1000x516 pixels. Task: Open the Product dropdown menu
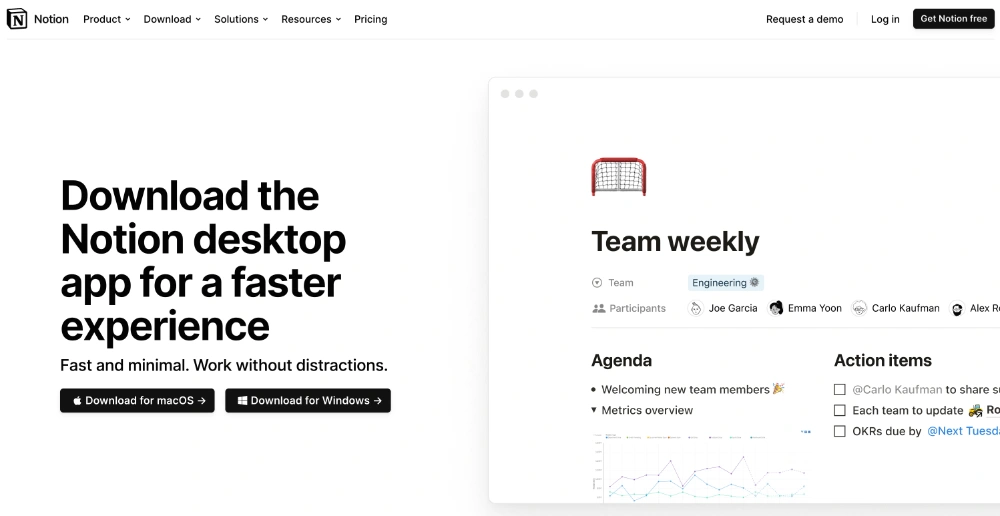coord(107,19)
